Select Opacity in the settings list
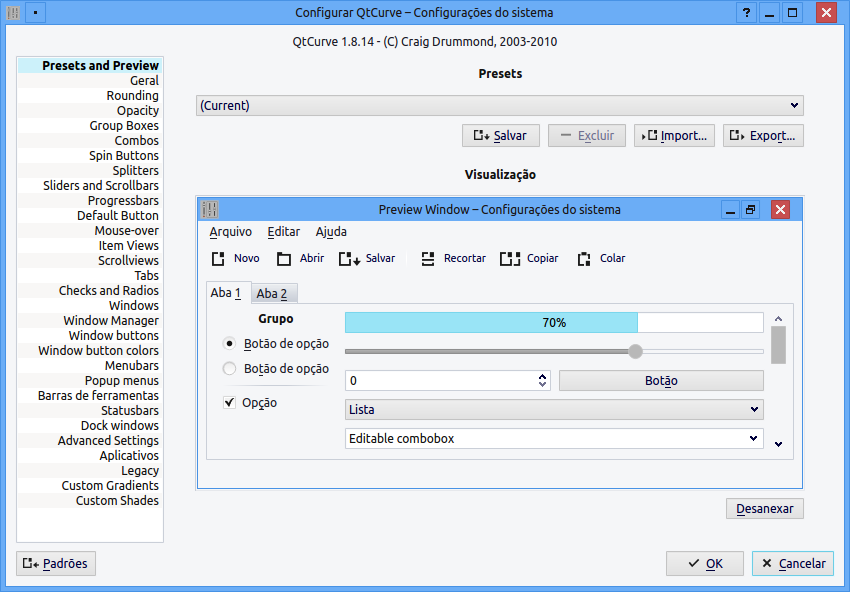 point(89,111)
